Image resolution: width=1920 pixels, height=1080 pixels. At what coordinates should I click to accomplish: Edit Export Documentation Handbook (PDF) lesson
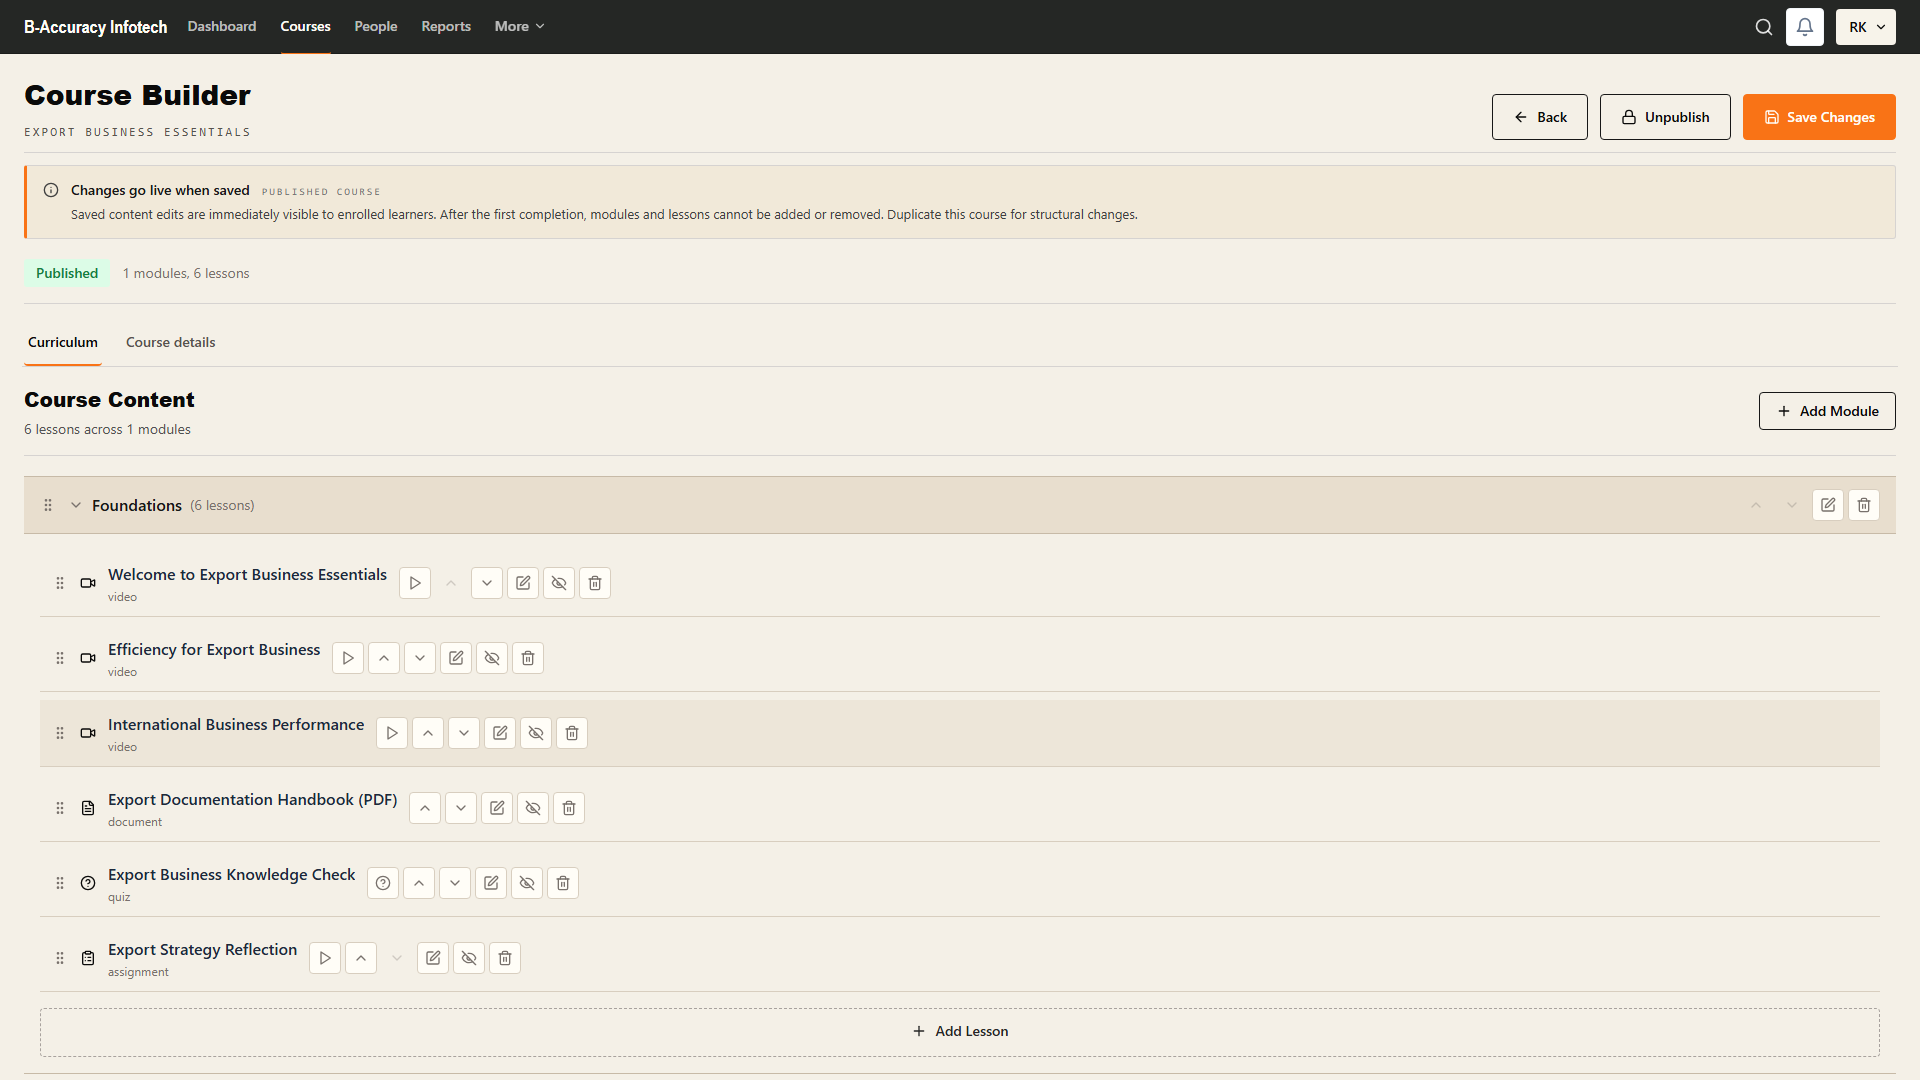pyautogui.click(x=497, y=808)
